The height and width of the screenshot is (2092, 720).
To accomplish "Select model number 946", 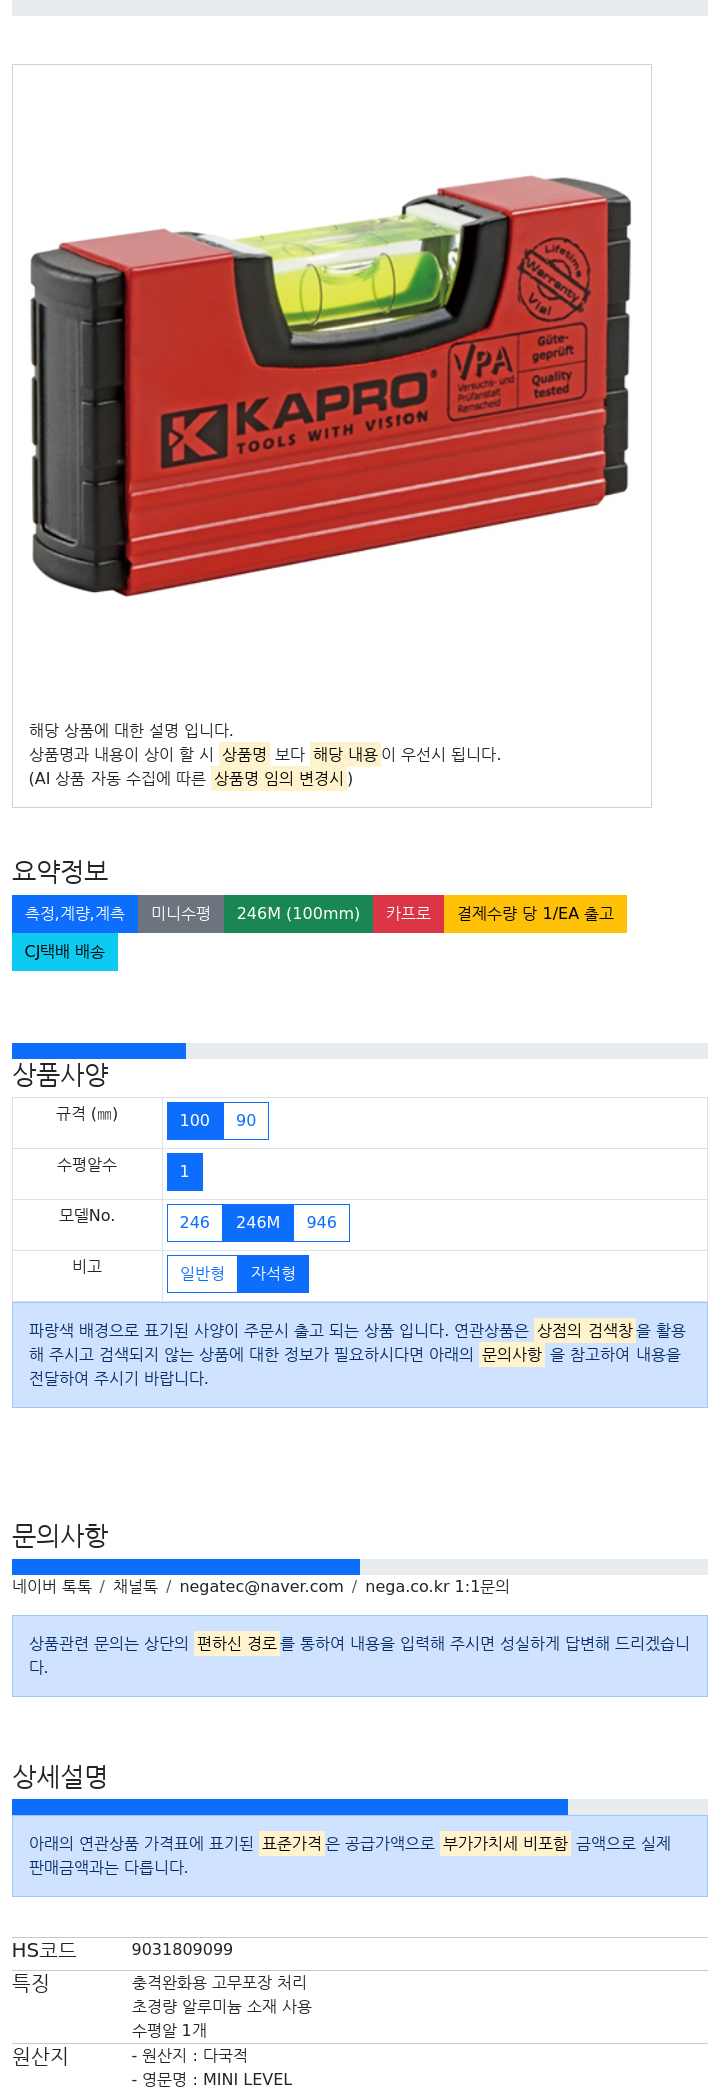I will [322, 1223].
